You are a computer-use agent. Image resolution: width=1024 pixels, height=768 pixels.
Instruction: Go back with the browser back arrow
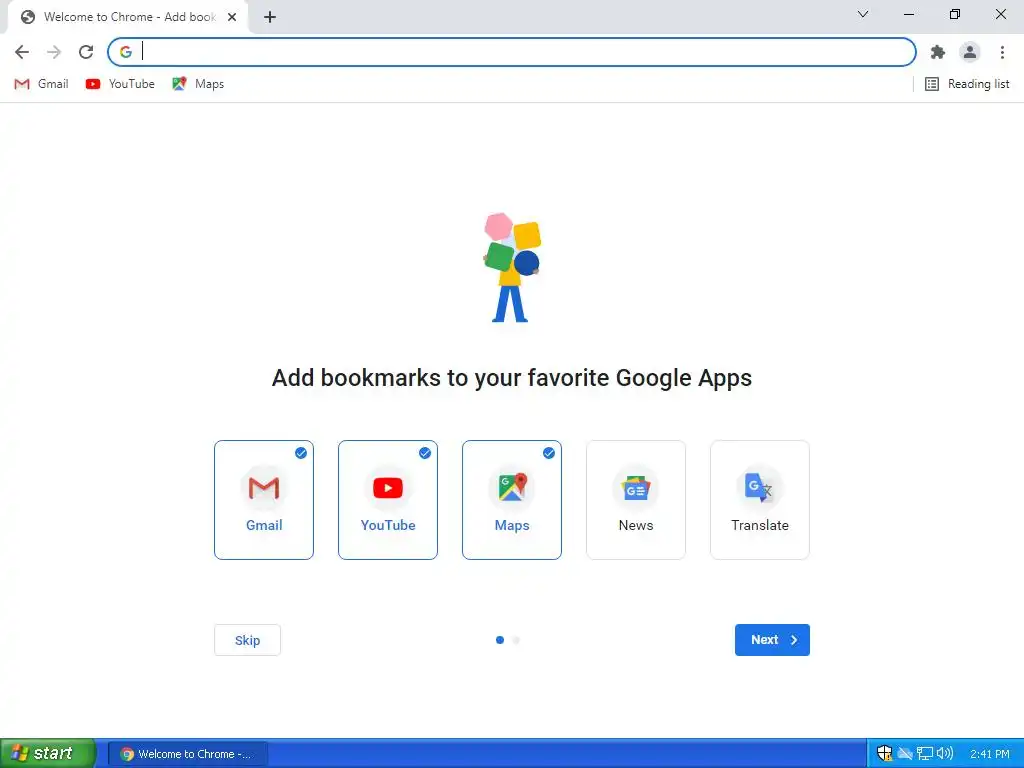click(x=22, y=52)
